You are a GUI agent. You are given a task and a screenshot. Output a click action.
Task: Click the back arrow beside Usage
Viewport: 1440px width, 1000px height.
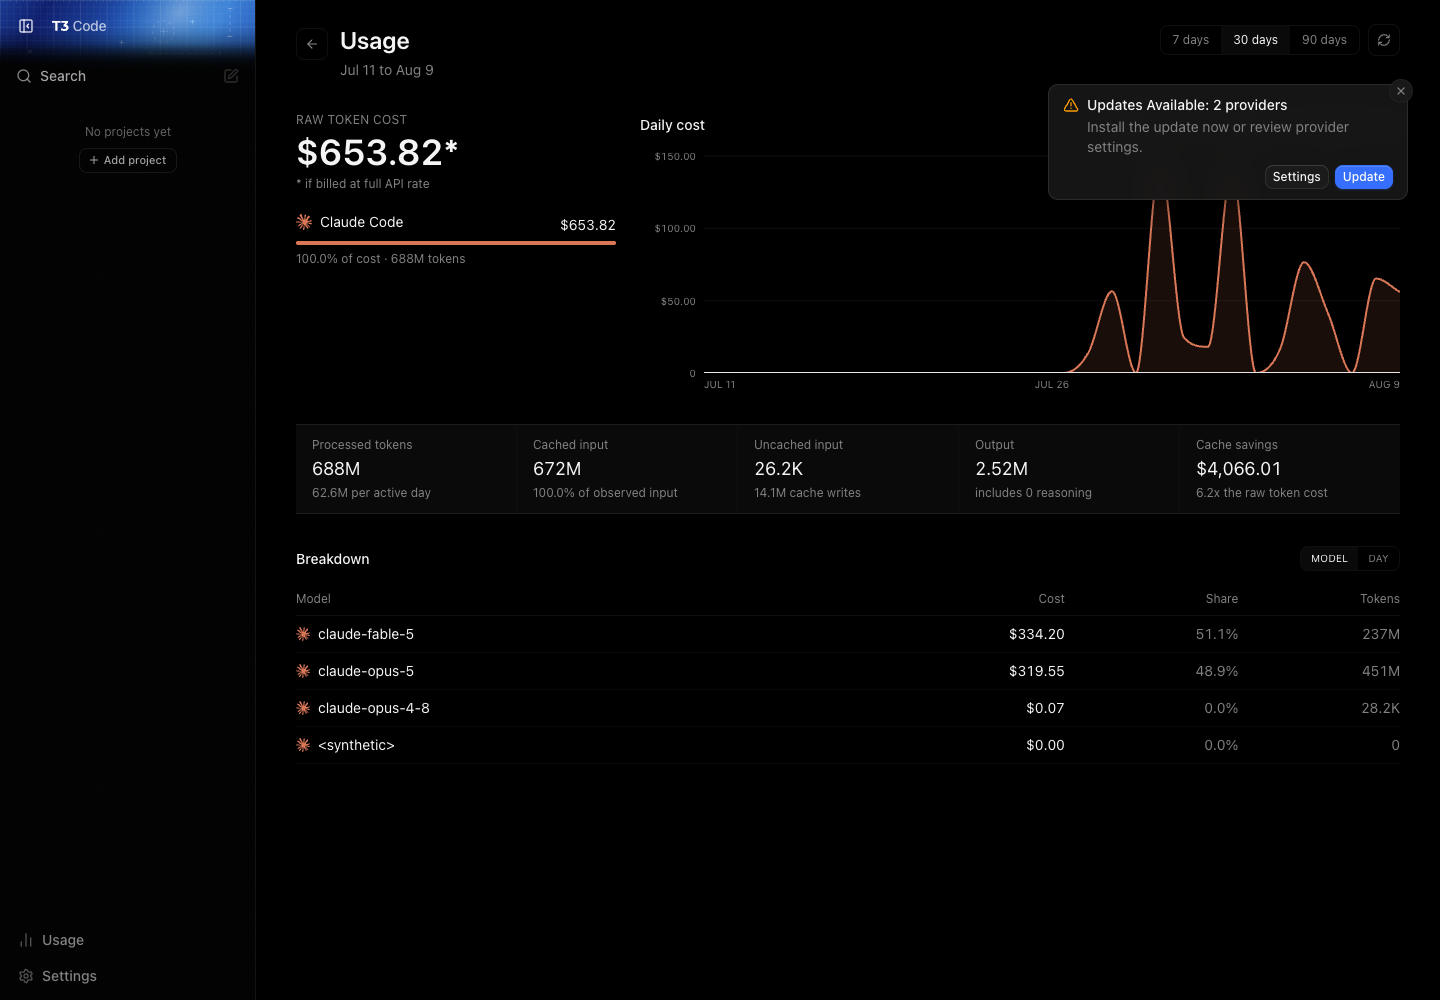pos(312,44)
